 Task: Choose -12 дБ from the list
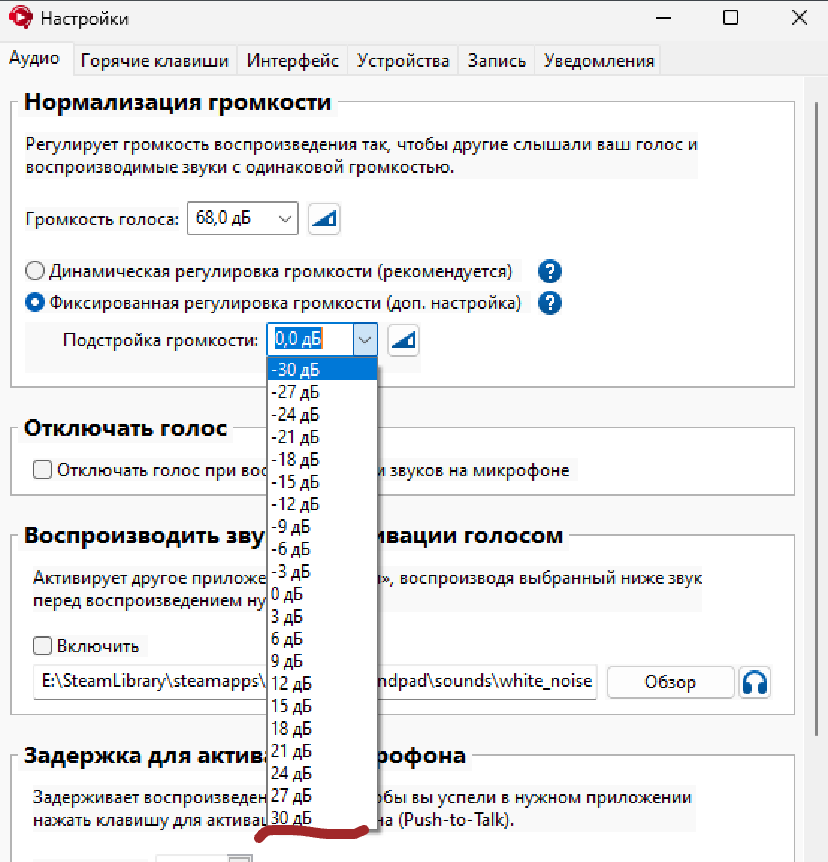pos(322,504)
